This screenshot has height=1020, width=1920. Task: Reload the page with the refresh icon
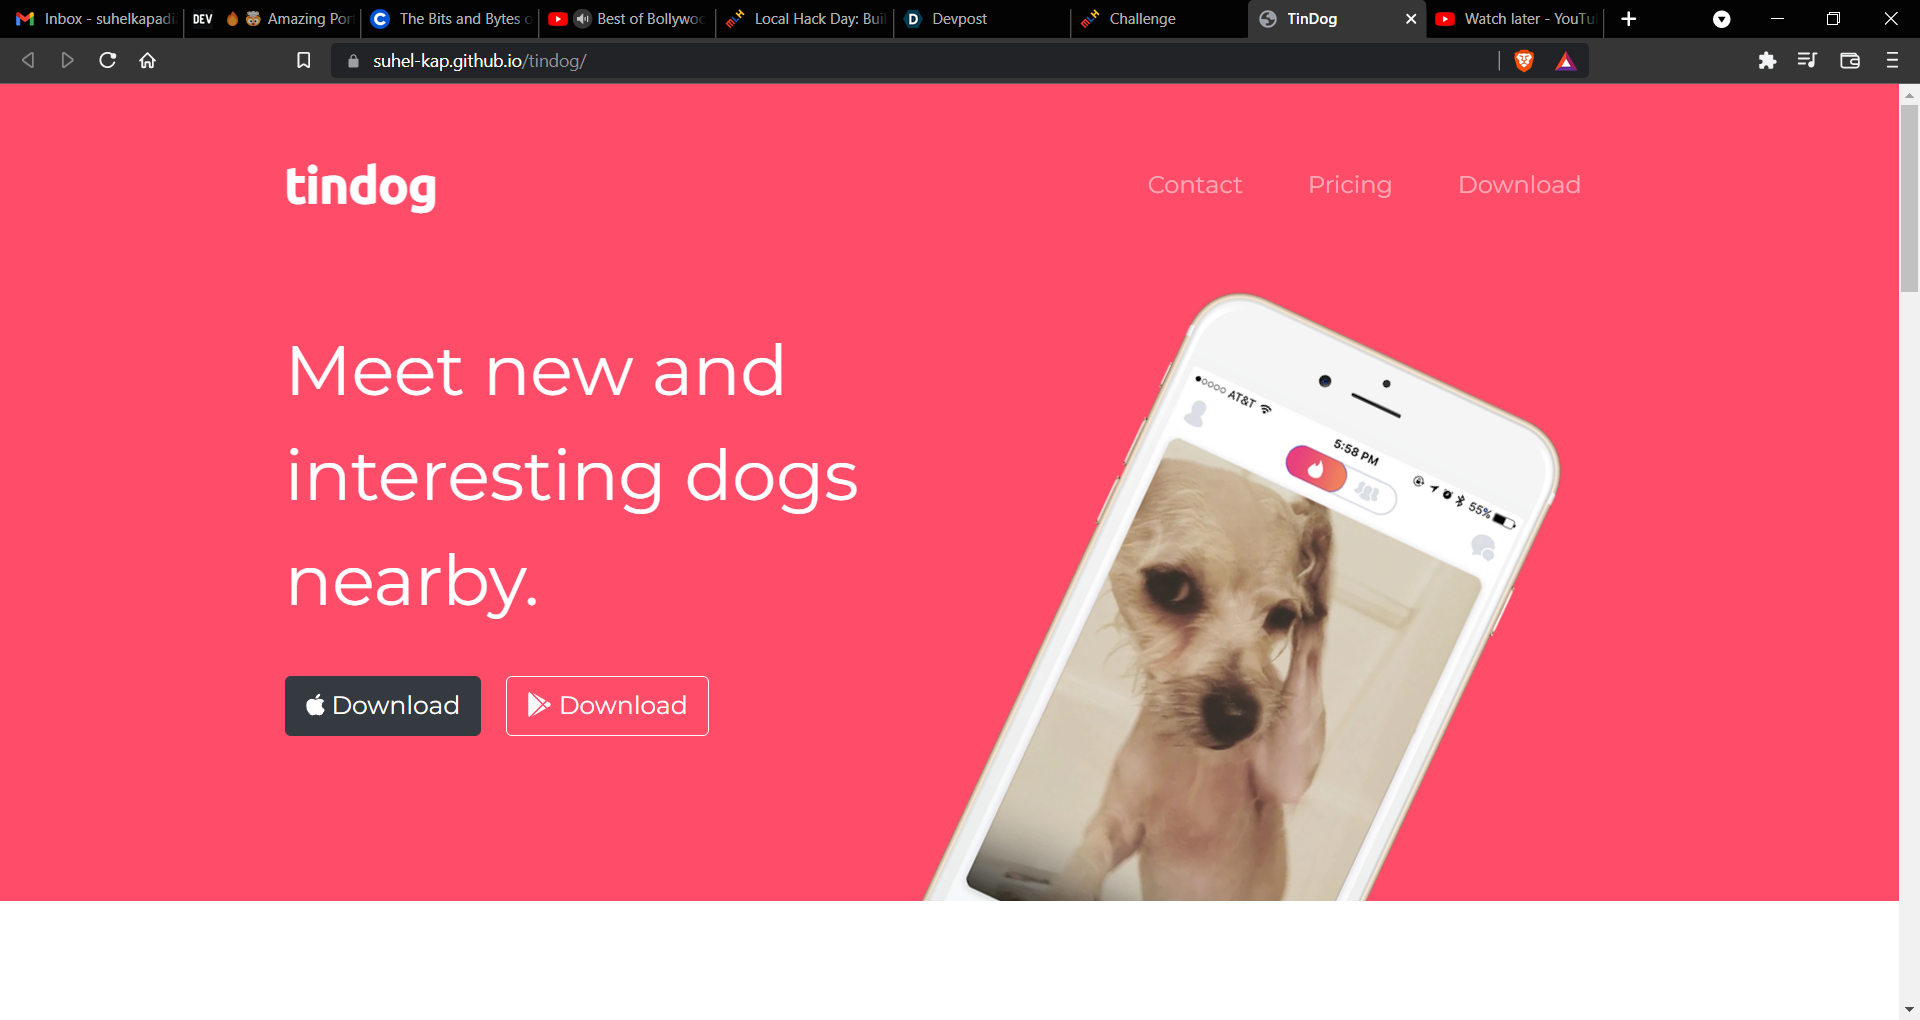107,61
